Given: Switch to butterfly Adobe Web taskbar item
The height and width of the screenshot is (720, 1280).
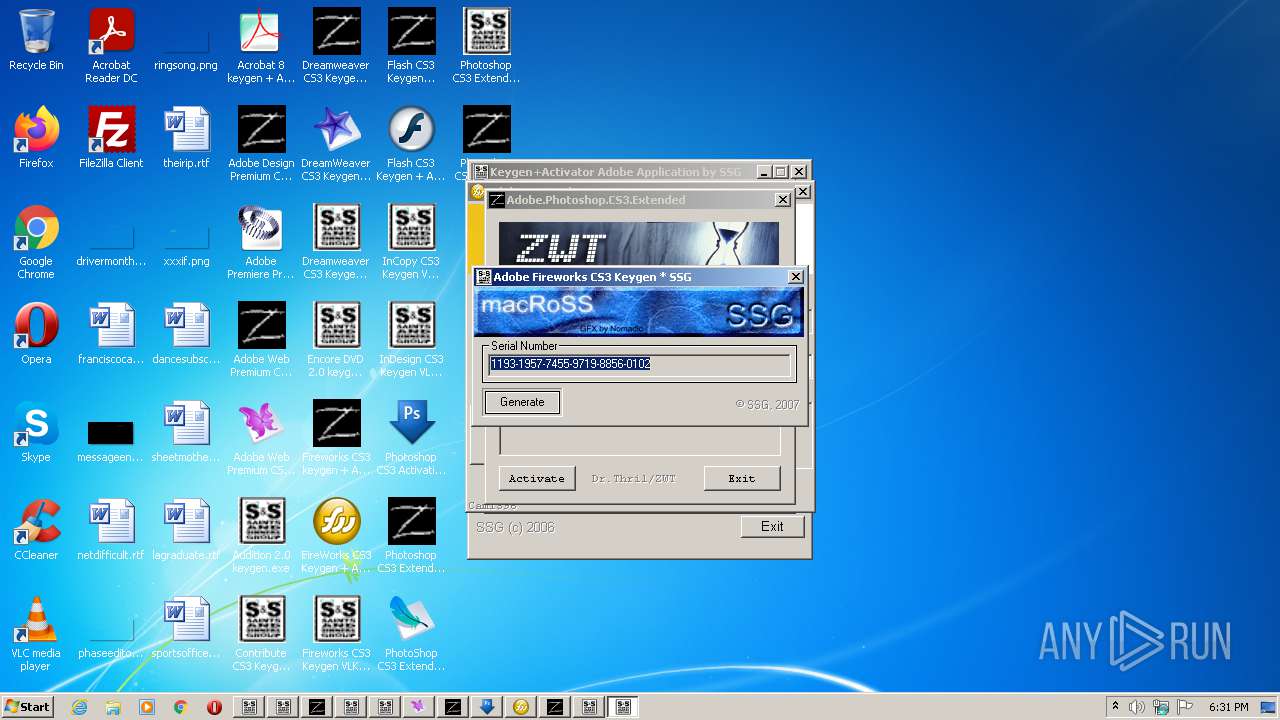Looking at the screenshot, I should click(419, 707).
